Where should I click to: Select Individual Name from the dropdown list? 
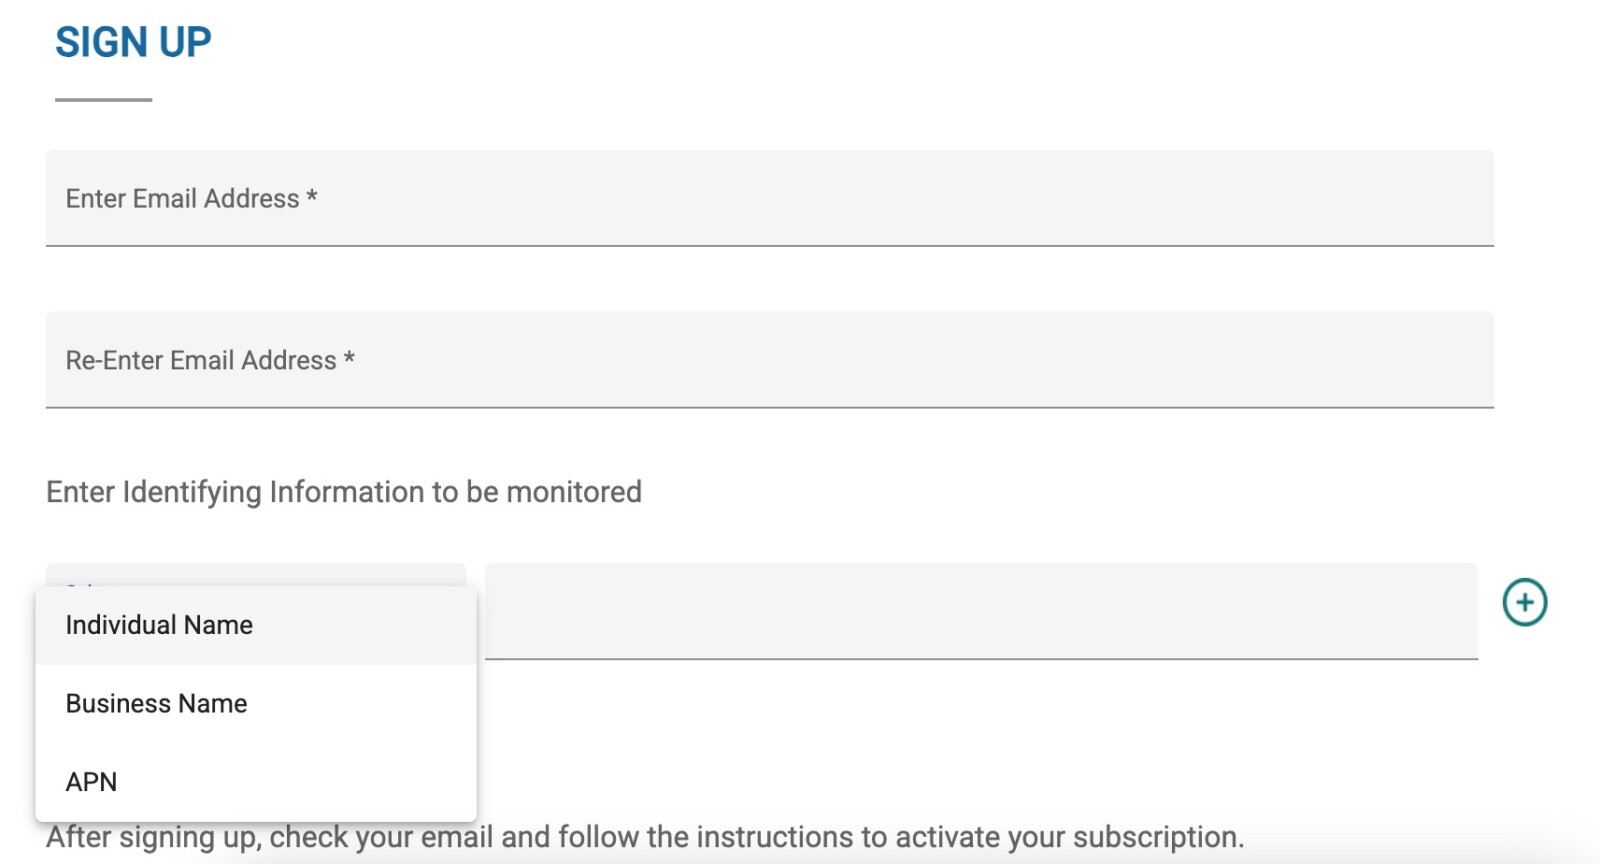[159, 625]
